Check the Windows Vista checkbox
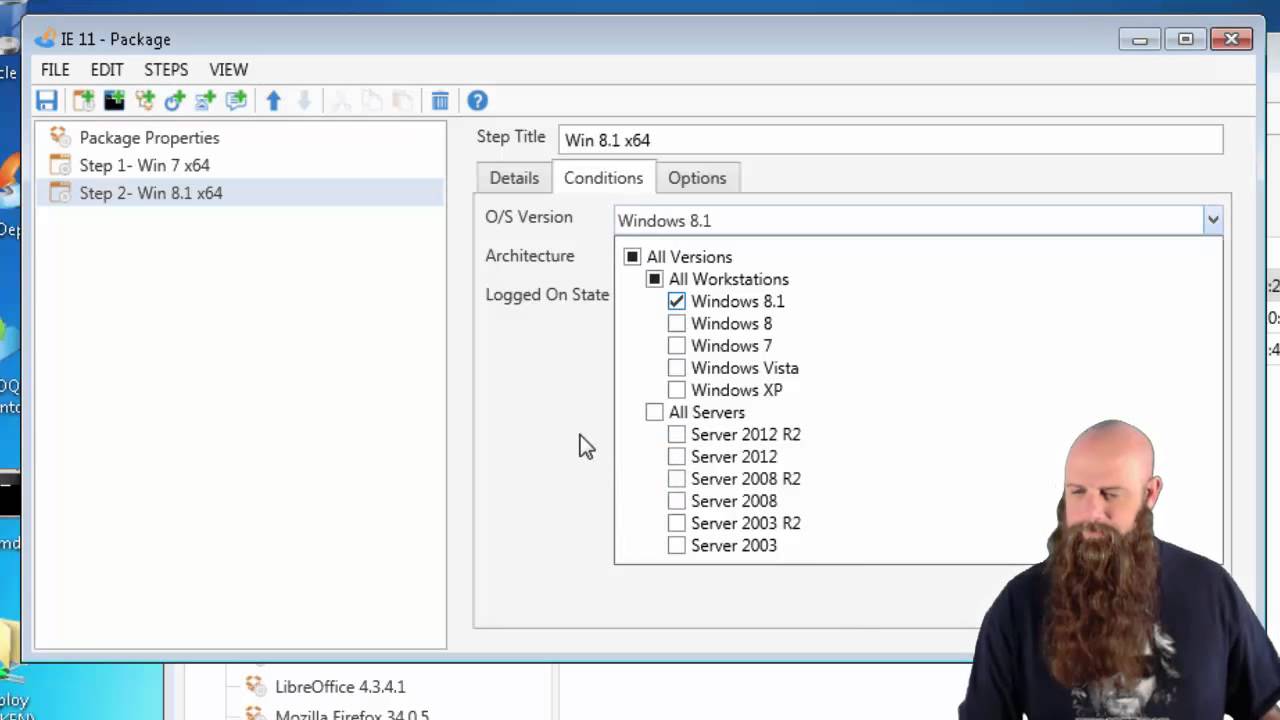Image resolution: width=1280 pixels, height=720 pixels. (x=676, y=368)
